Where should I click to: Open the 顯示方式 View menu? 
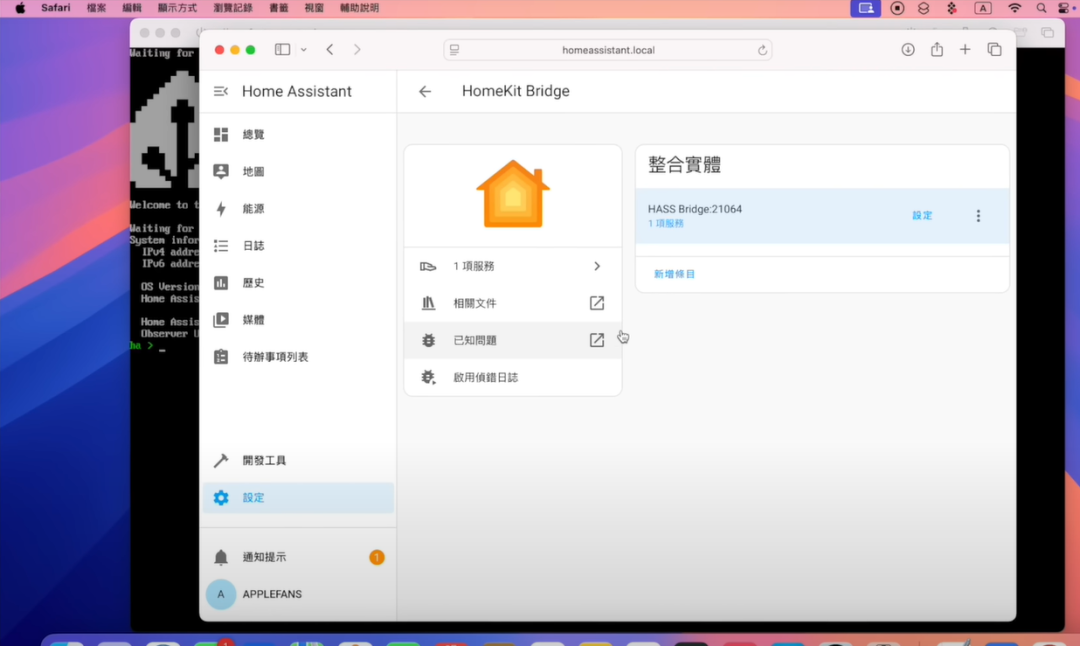(177, 8)
